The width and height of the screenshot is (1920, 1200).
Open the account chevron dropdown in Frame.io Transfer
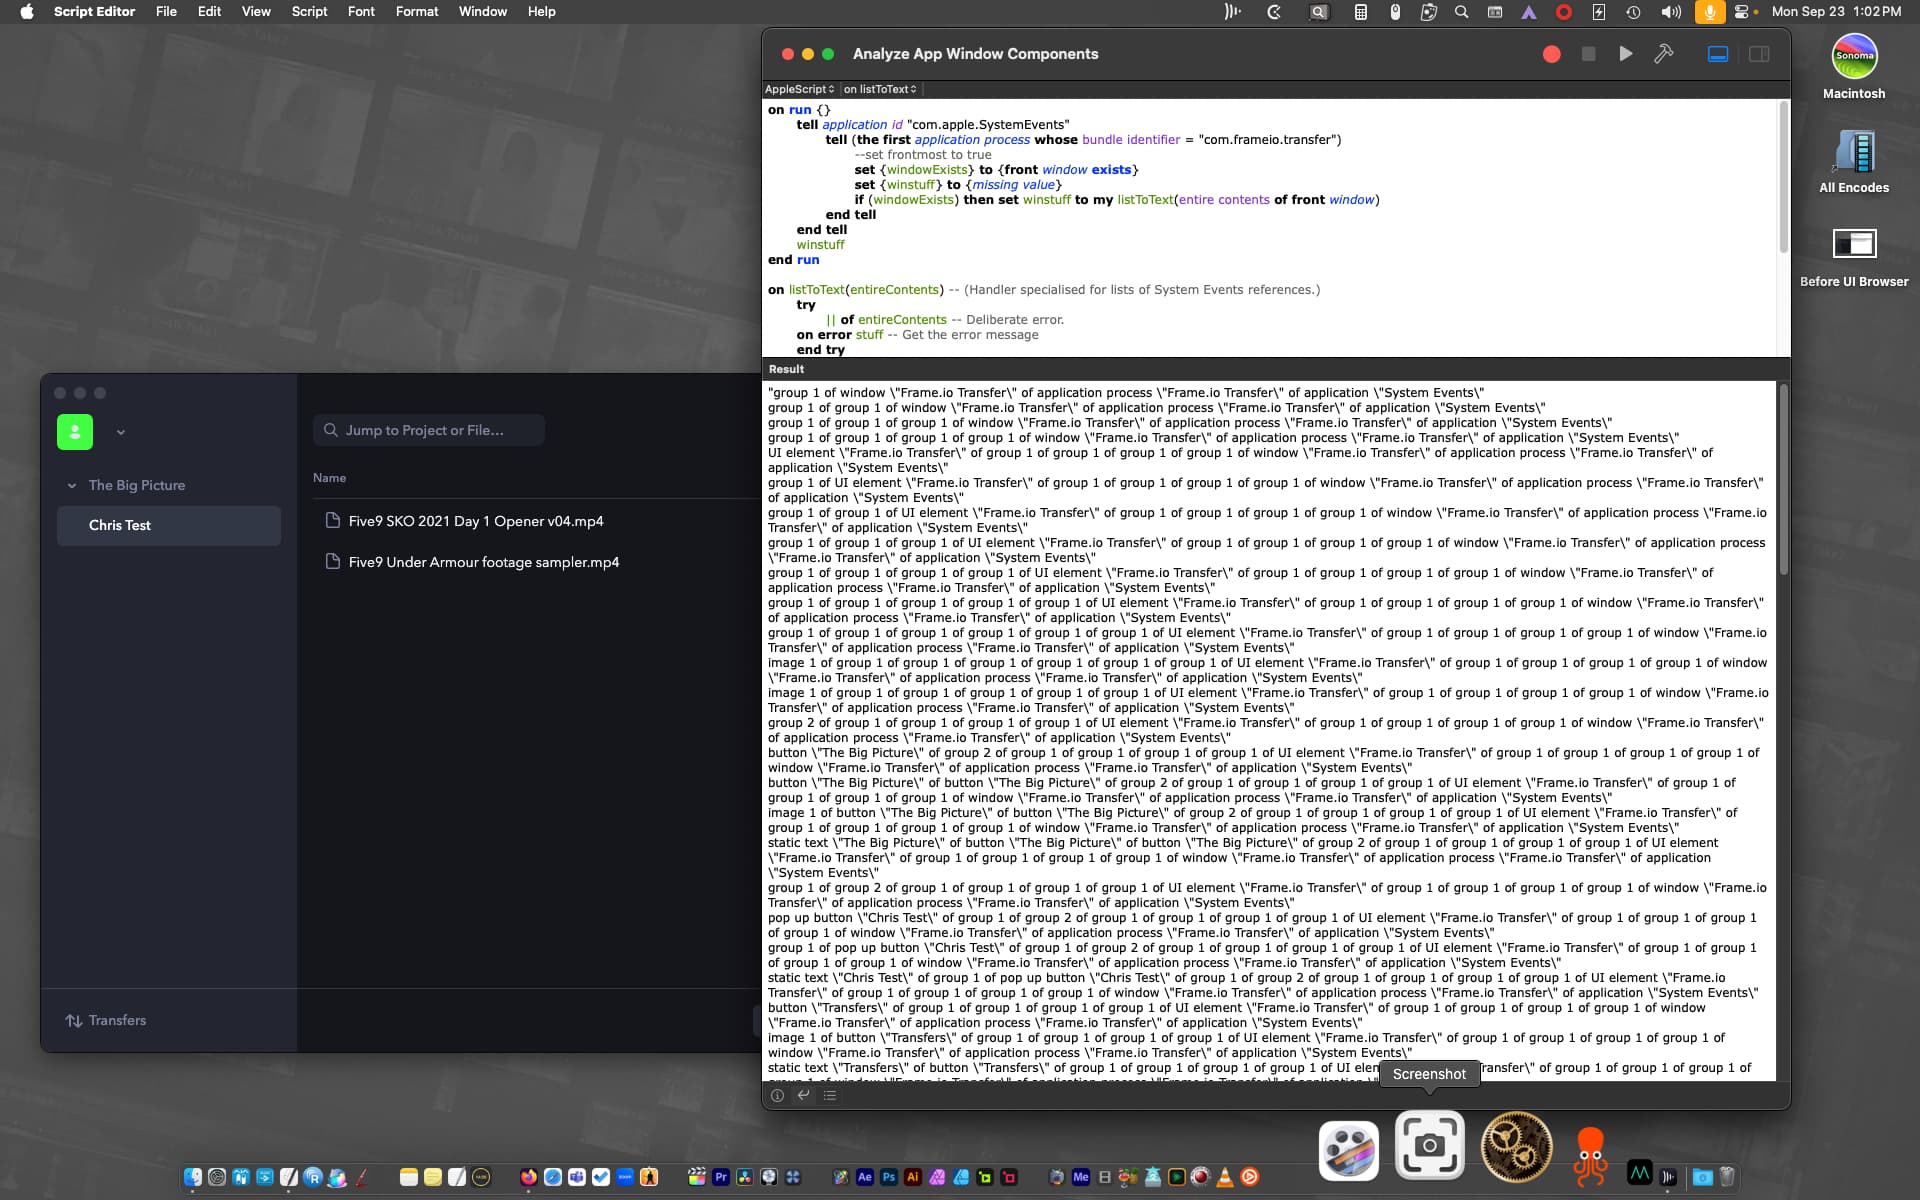coord(120,433)
